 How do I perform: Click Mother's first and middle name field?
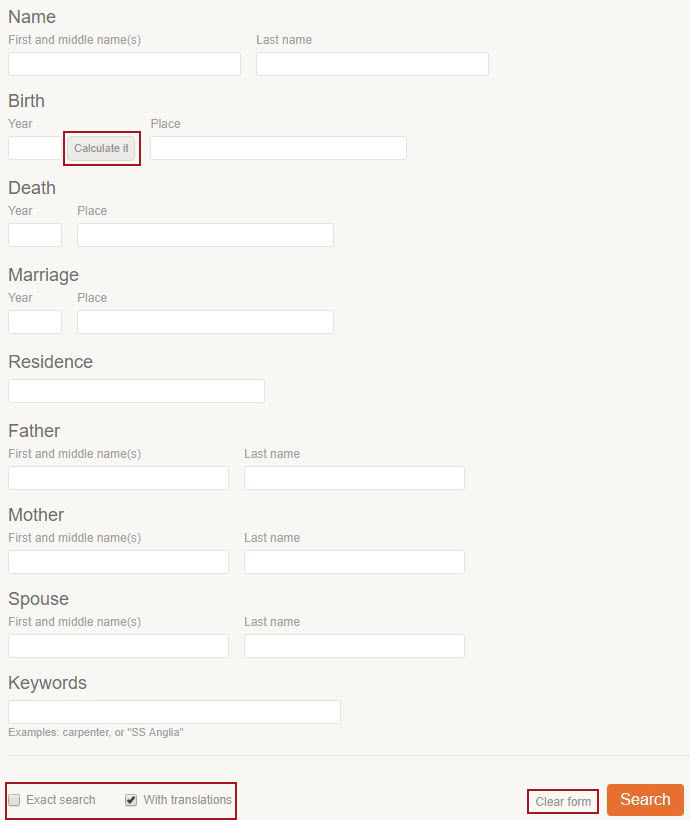point(118,562)
